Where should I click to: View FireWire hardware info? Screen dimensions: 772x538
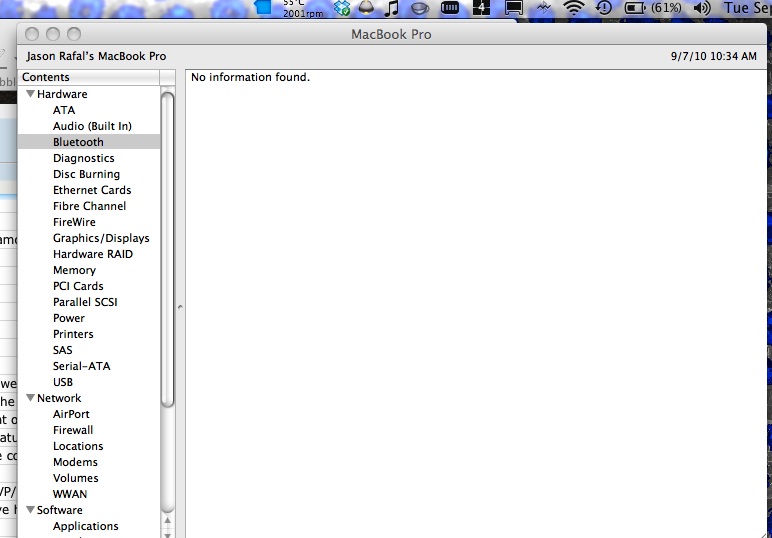pos(74,222)
